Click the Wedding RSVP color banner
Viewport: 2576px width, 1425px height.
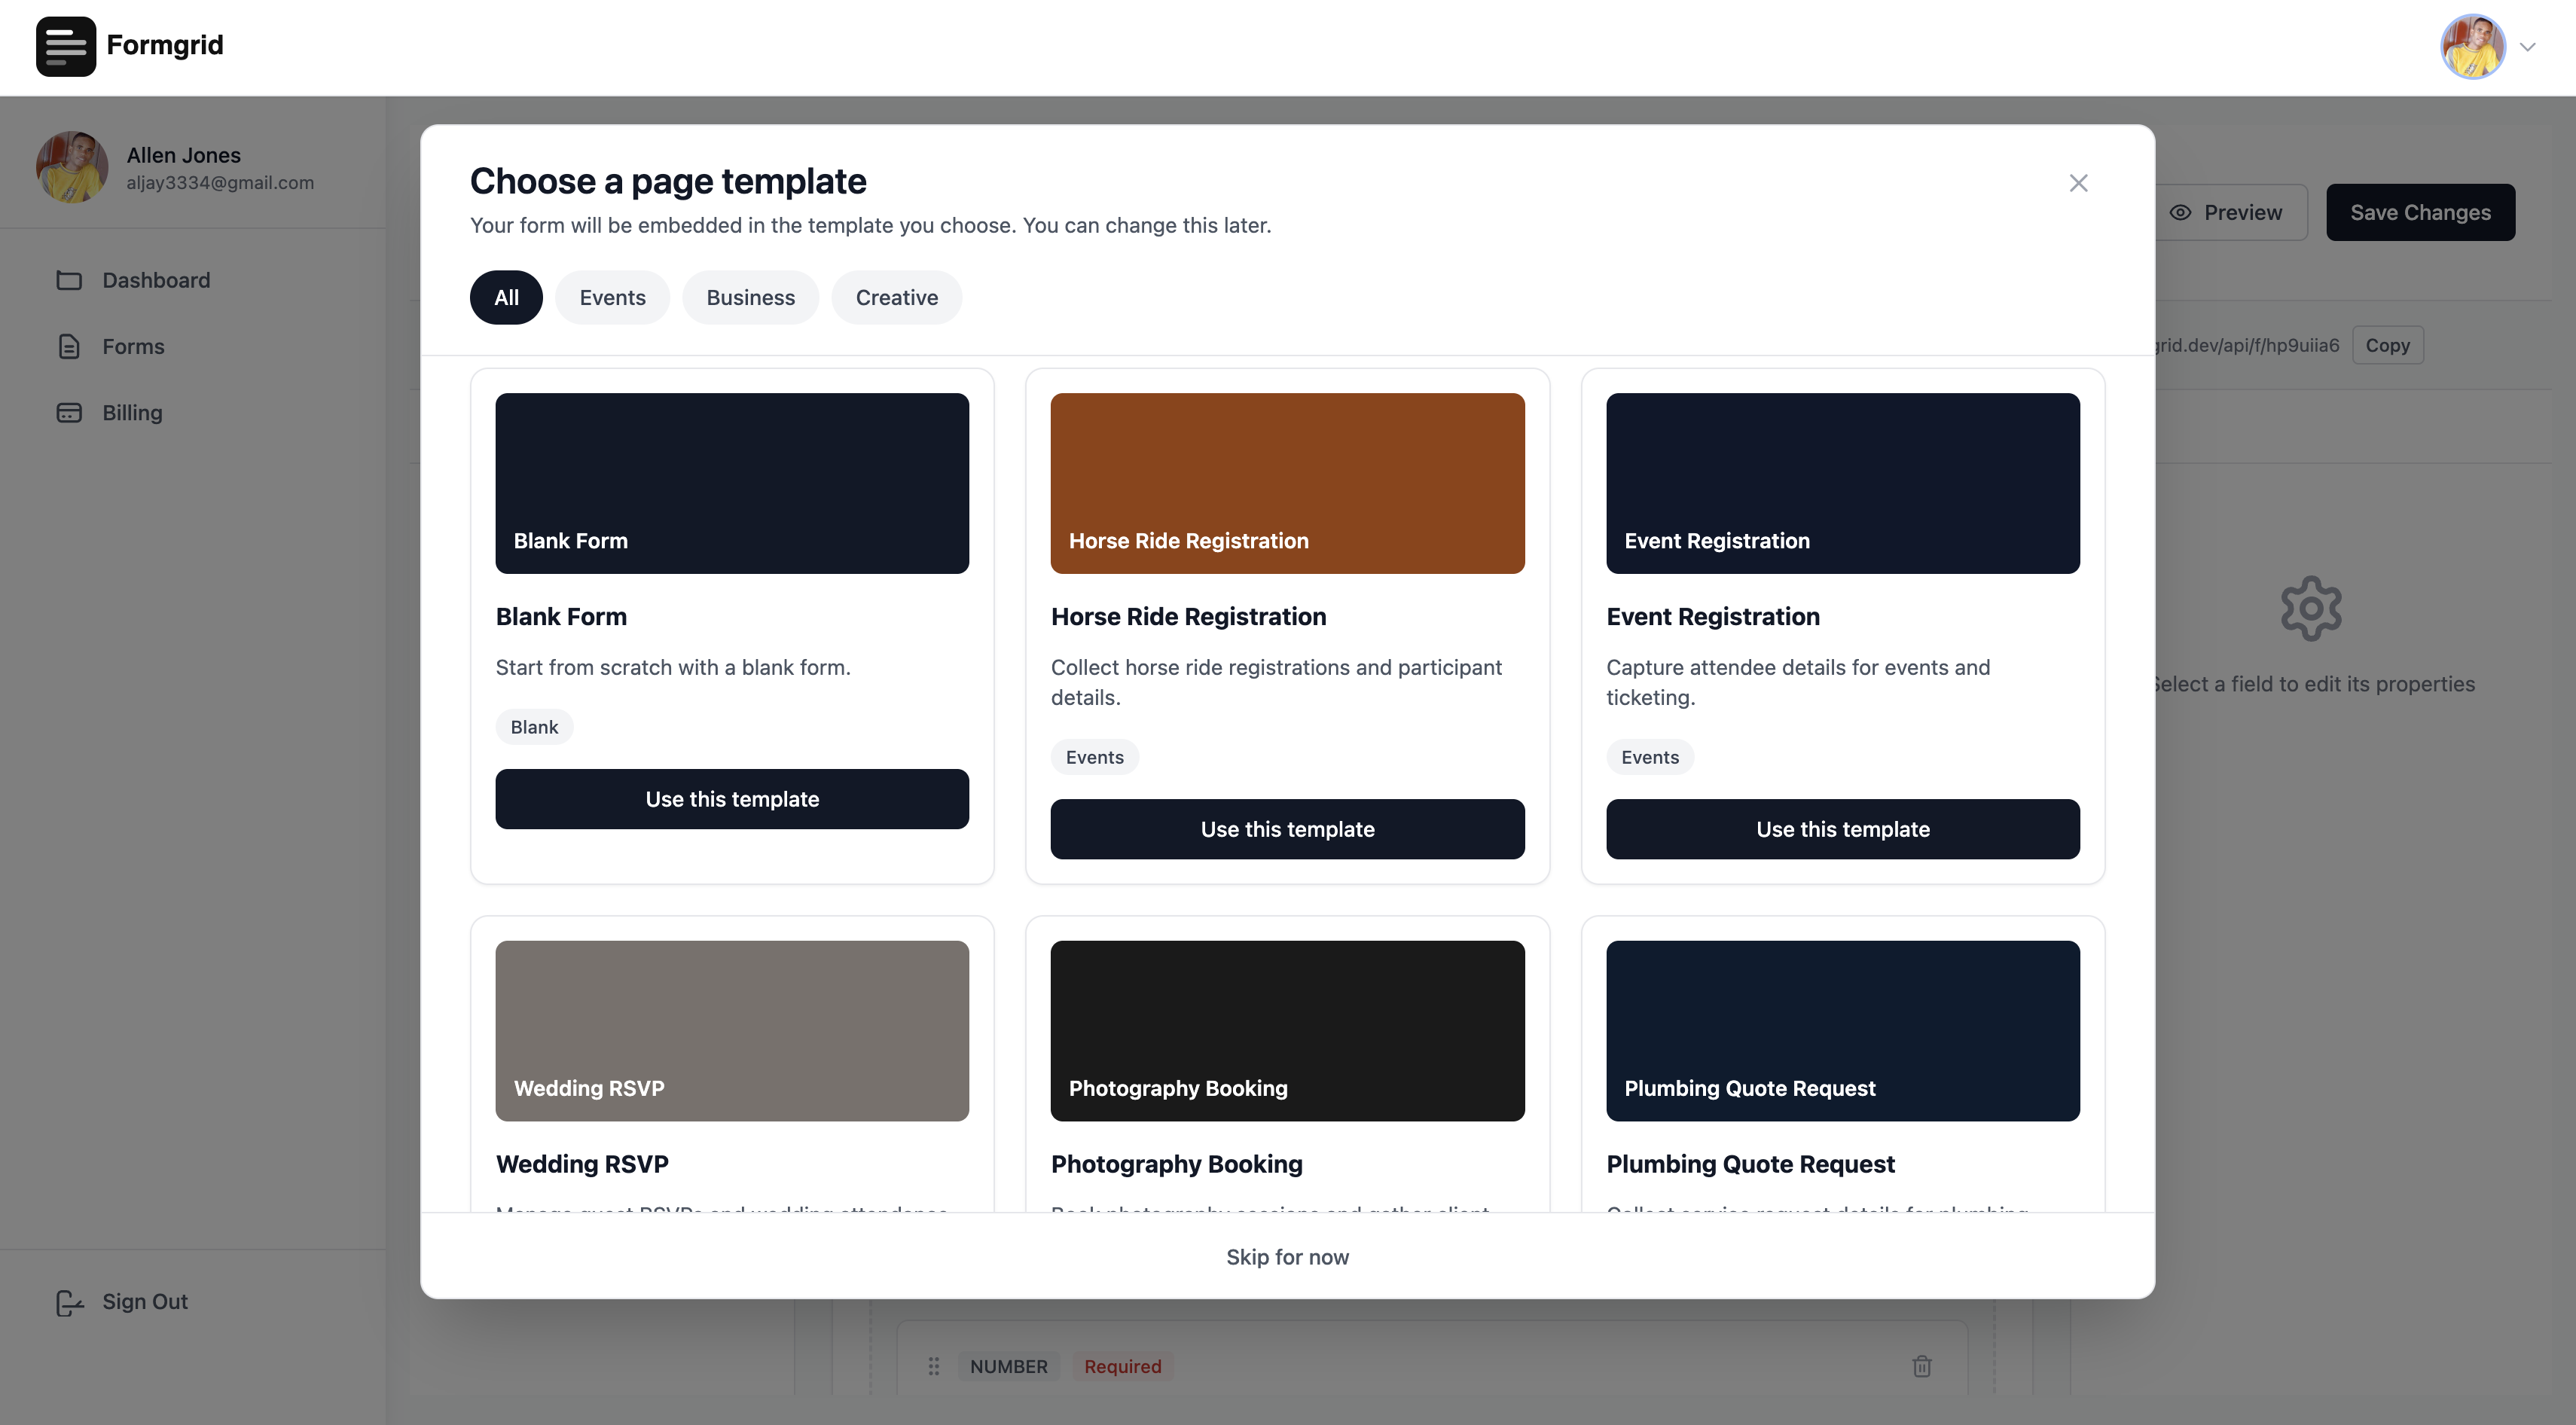(732, 1030)
